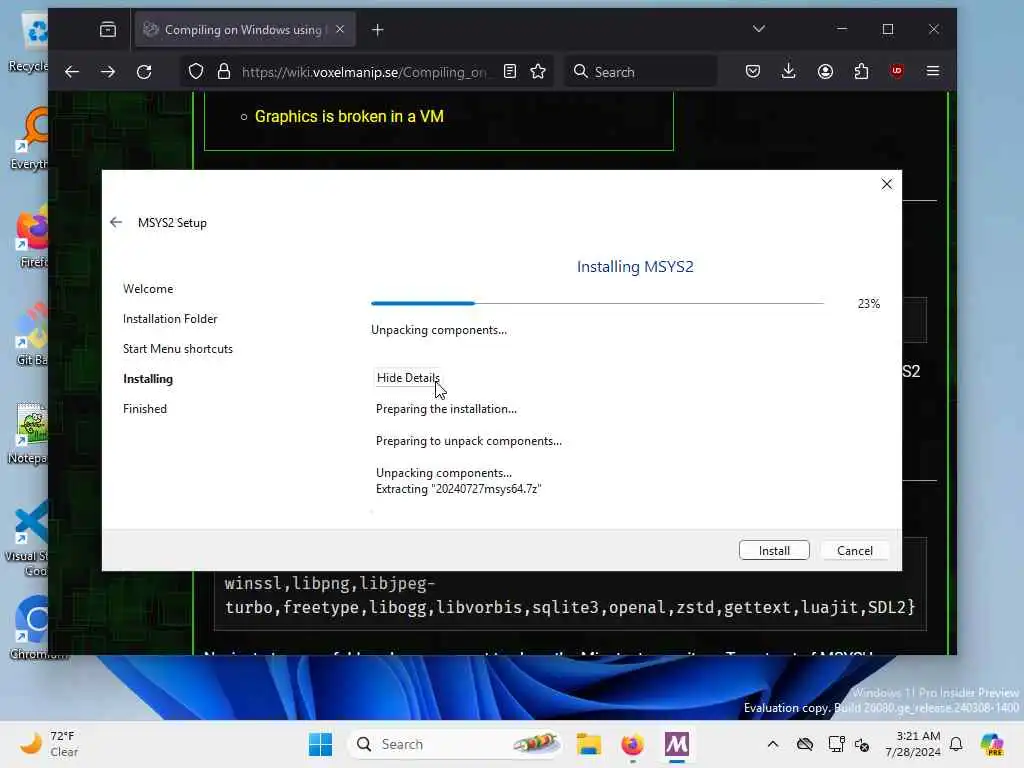This screenshot has height=768, width=1024.
Task: Click the site security padlock icon
Action: (x=224, y=72)
